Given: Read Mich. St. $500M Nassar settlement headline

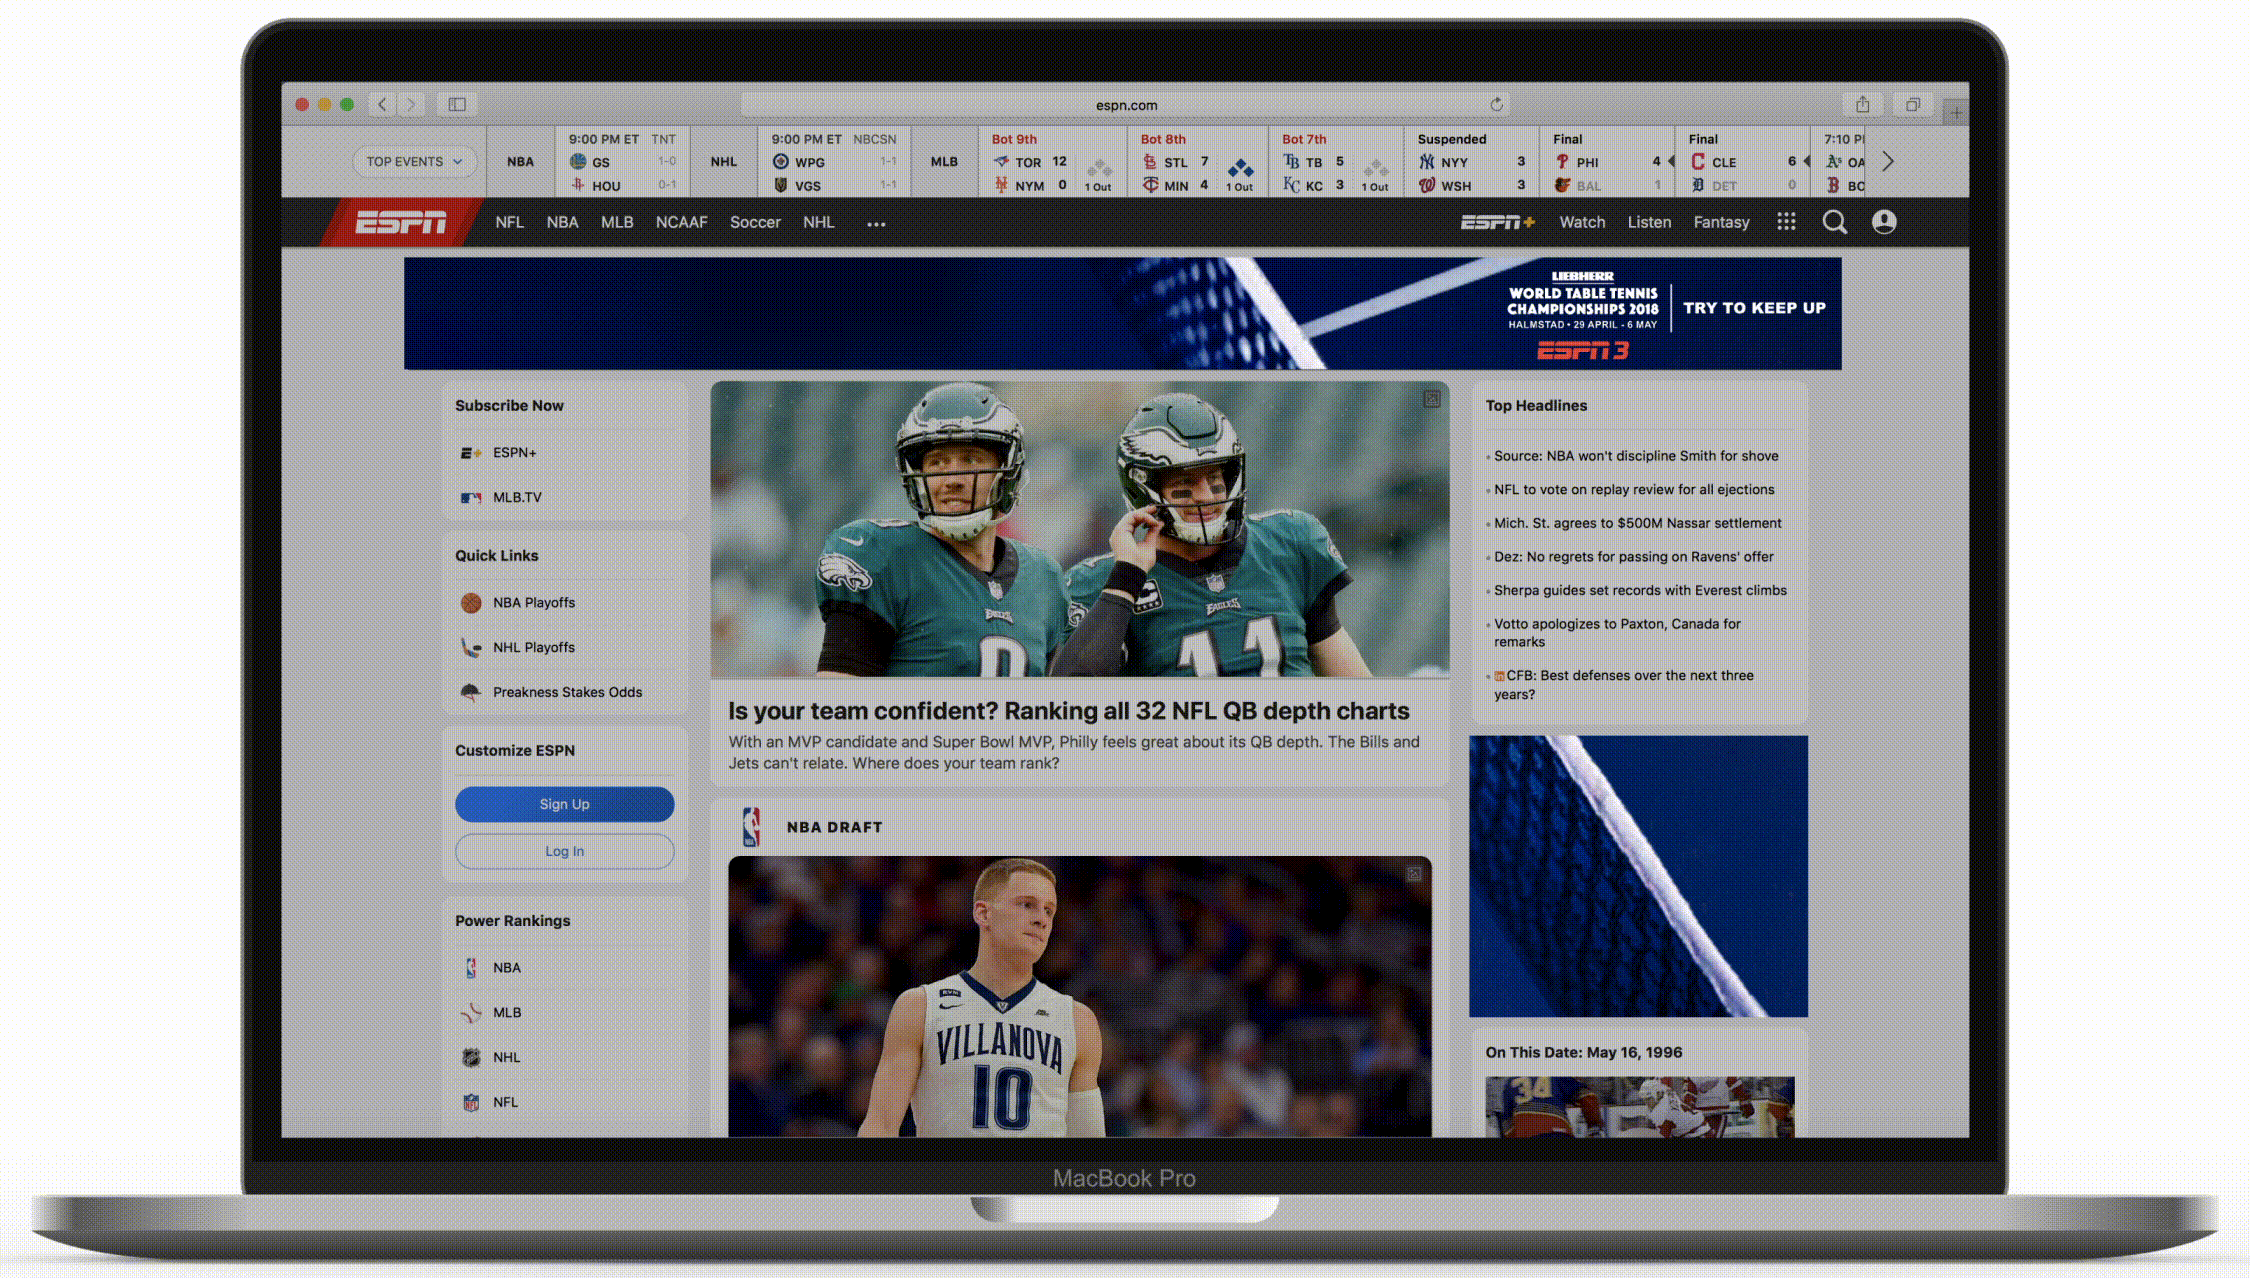Looking at the screenshot, I should 1637,523.
